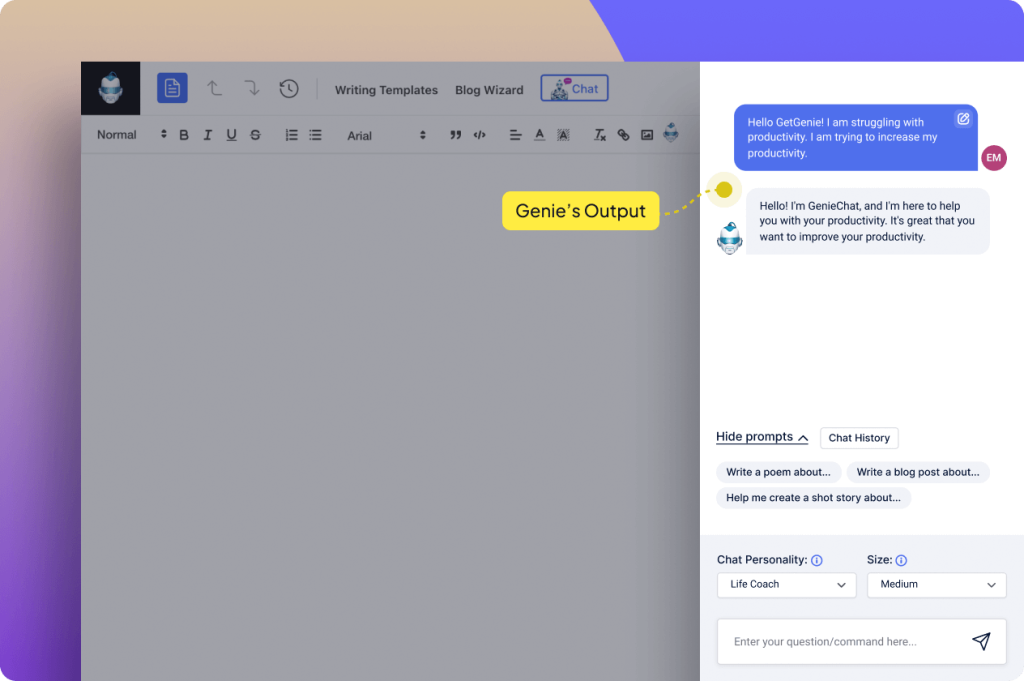The height and width of the screenshot is (681, 1024).
Task: Open Writing Templates
Action: [386, 90]
